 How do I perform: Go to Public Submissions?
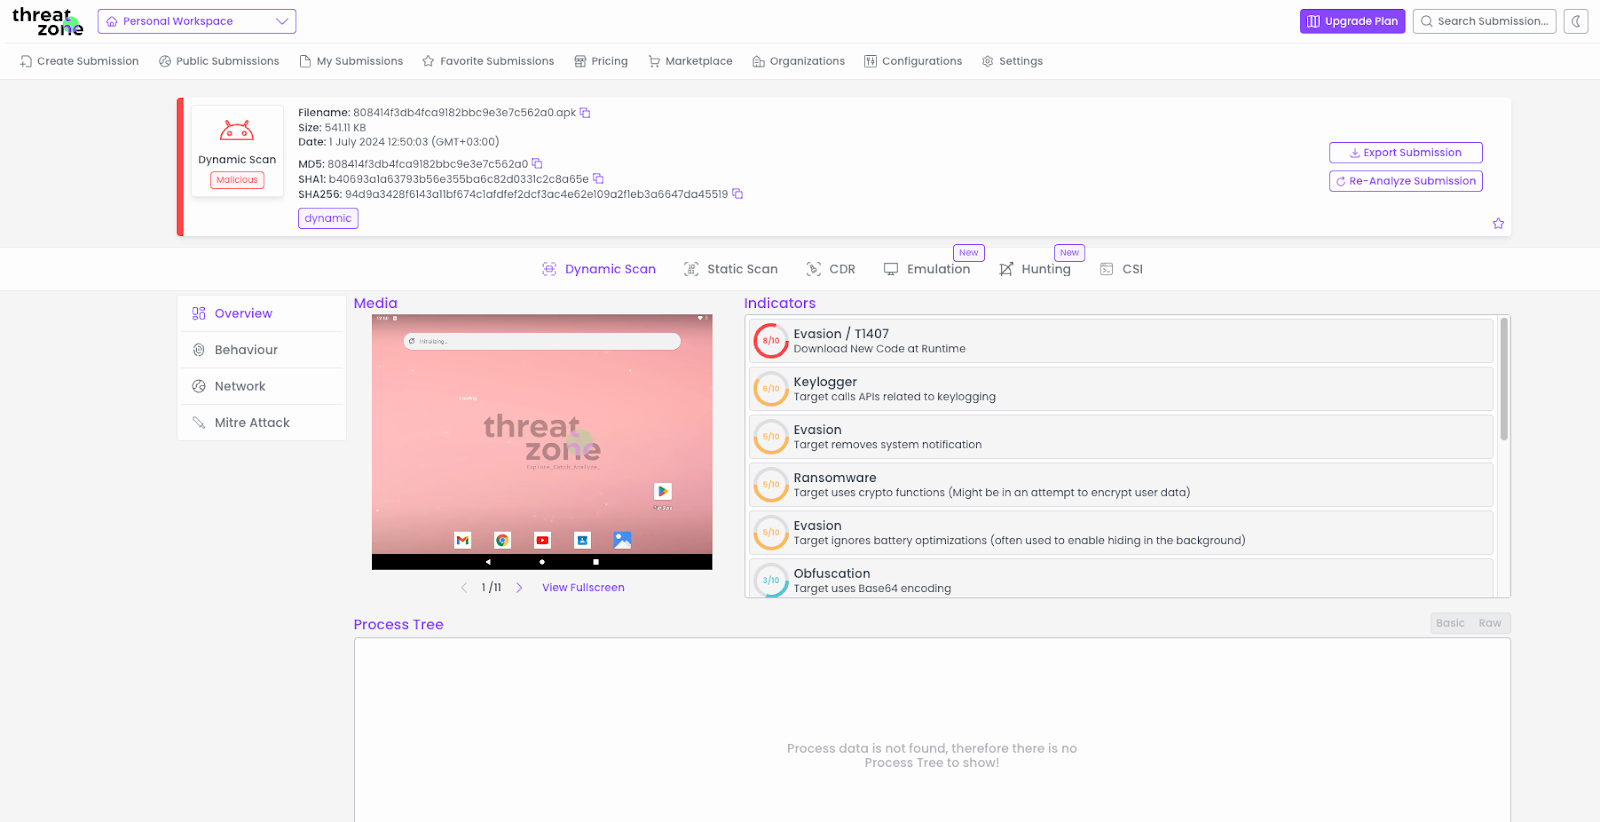pyautogui.click(x=219, y=61)
